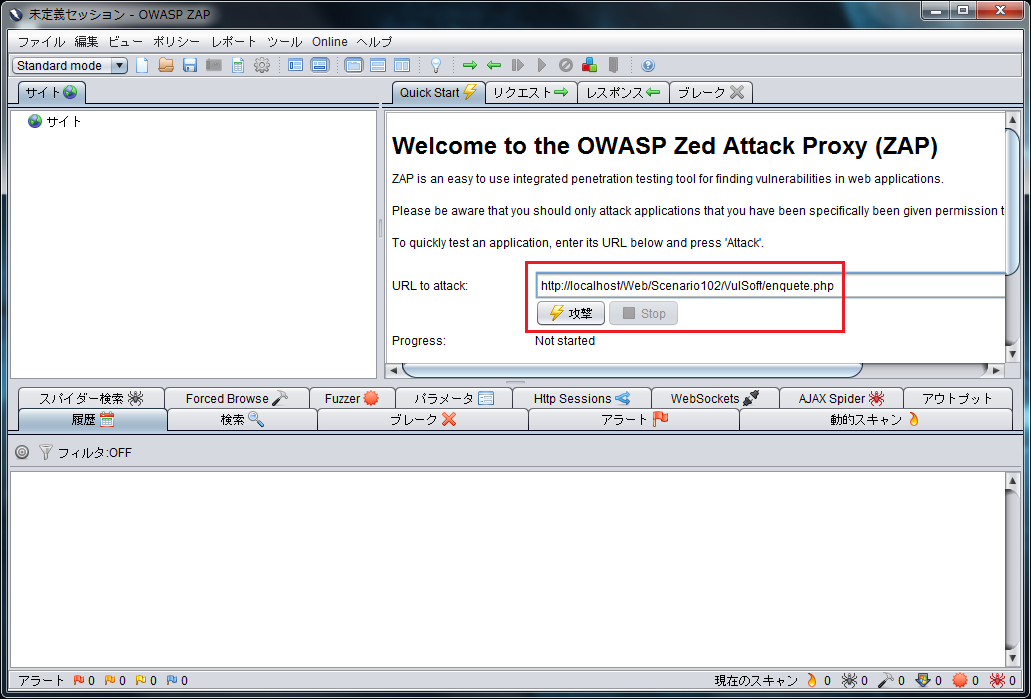Click the Step to next request icon
The image size is (1031, 699).
pos(518,65)
